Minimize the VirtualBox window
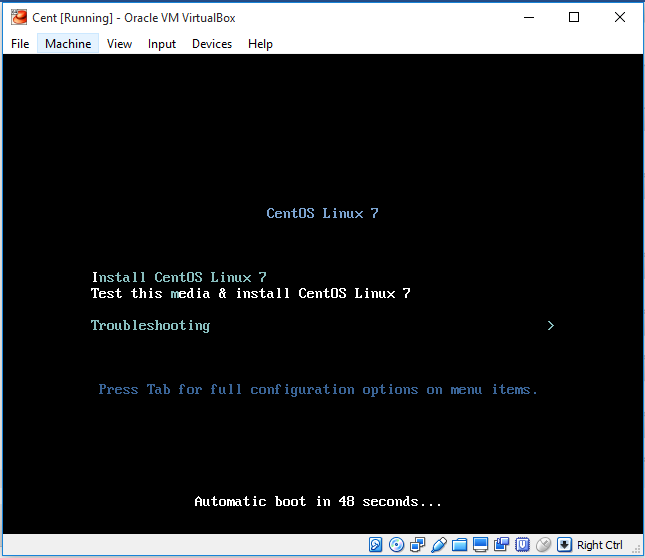The width and height of the screenshot is (645, 558). 529,17
